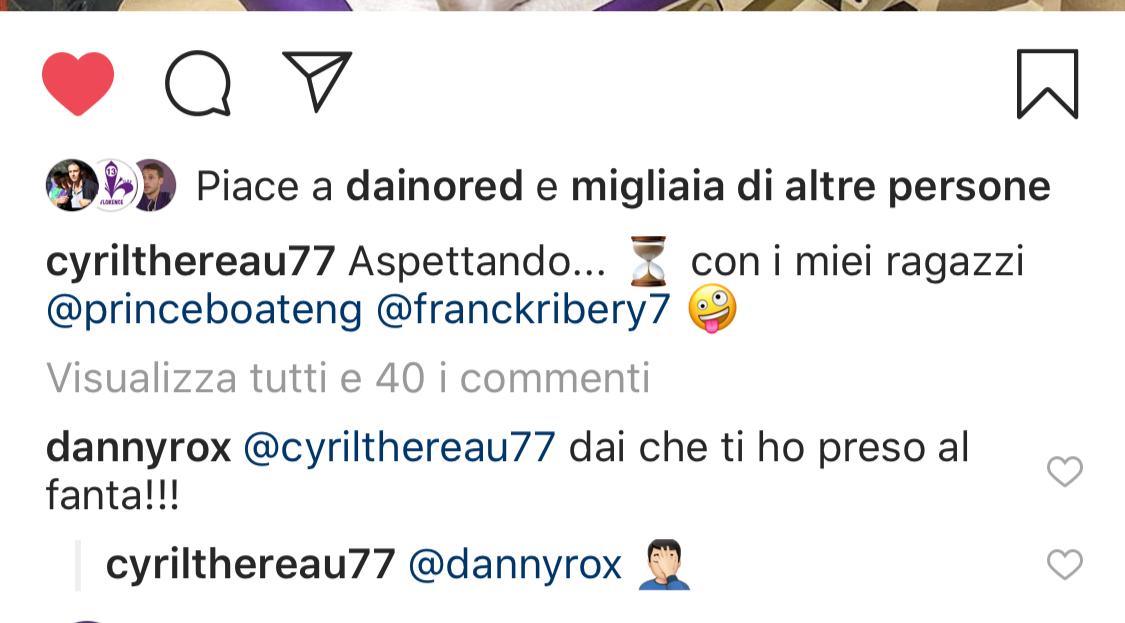Like the dannyrox comment with its heart

(1065, 472)
